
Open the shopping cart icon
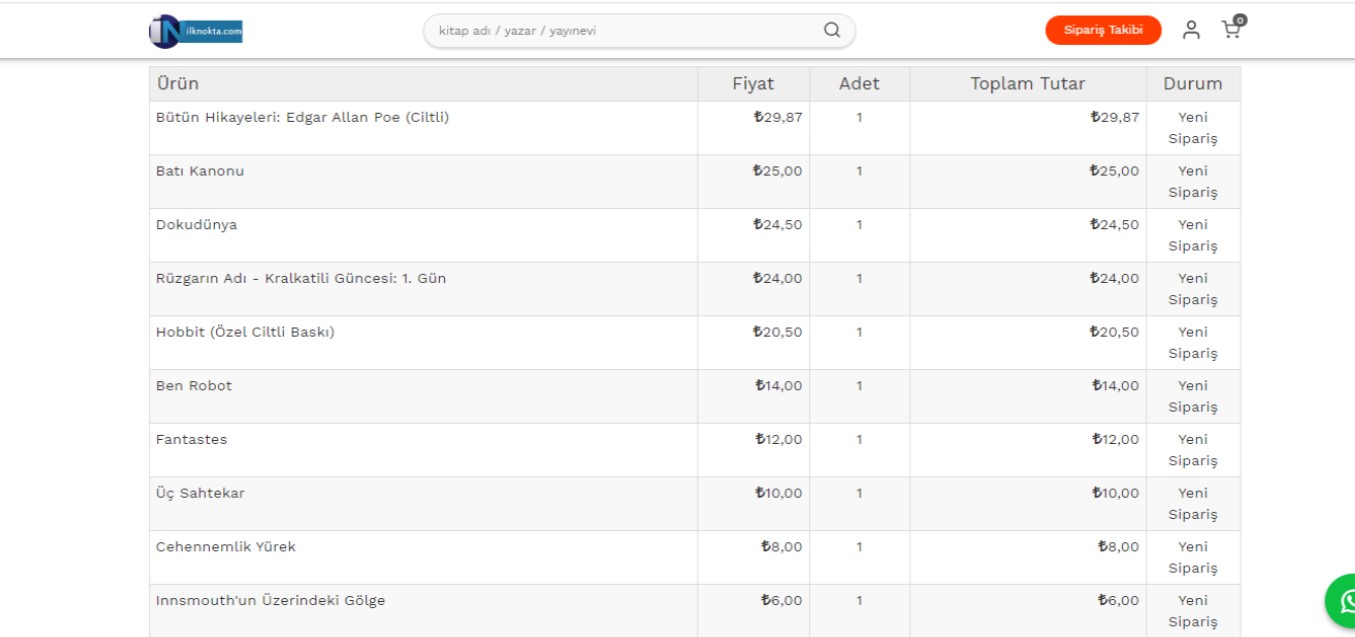point(1231,30)
